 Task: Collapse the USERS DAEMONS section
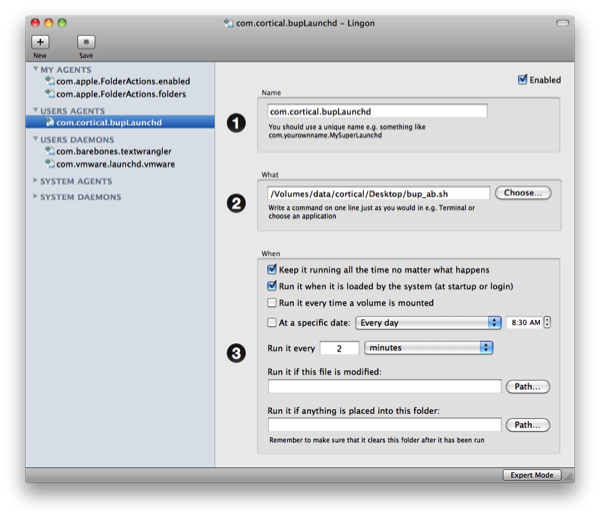point(36,139)
